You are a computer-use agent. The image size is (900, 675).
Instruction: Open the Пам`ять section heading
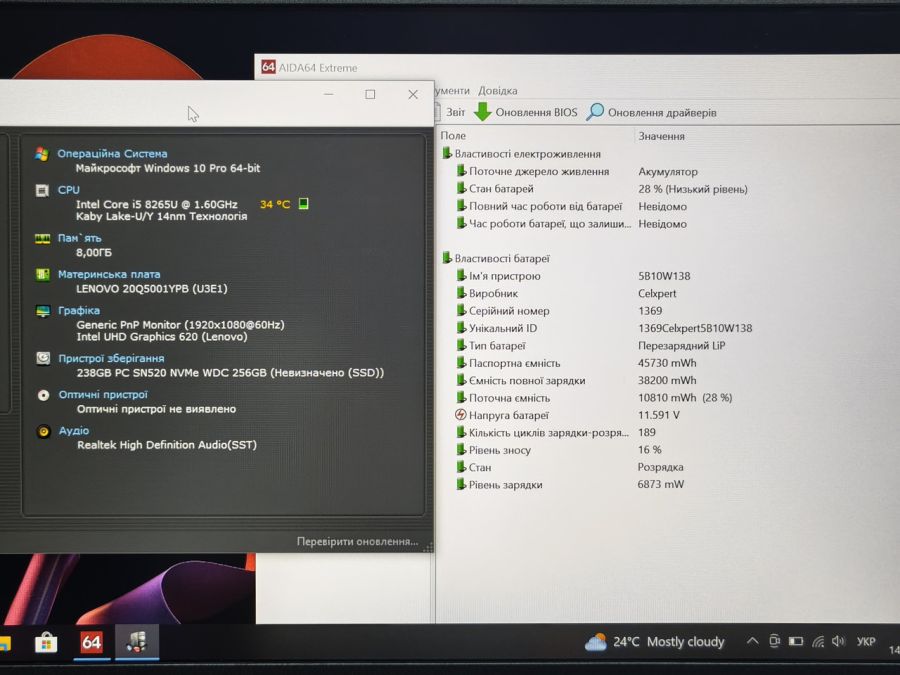coord(79,238)
